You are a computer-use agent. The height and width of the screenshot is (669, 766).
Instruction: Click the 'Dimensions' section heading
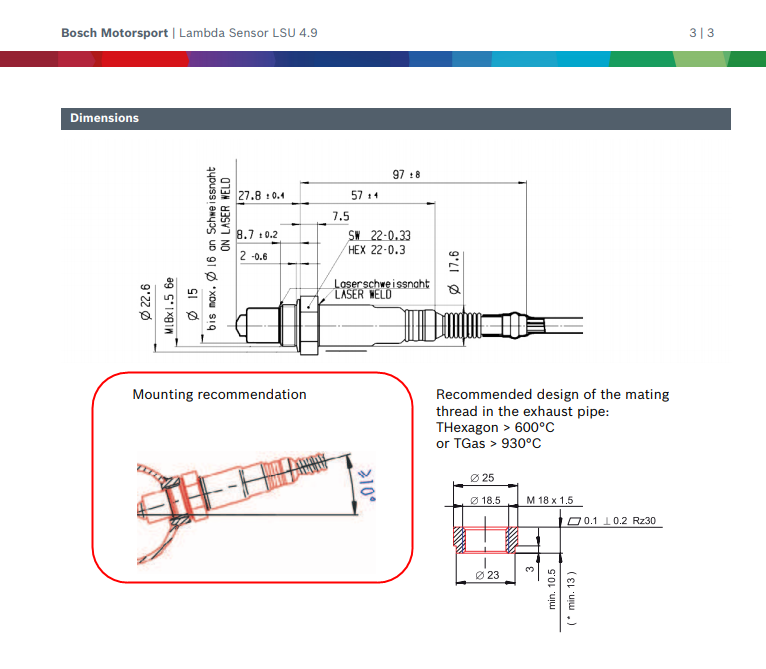tap(105, 118)
